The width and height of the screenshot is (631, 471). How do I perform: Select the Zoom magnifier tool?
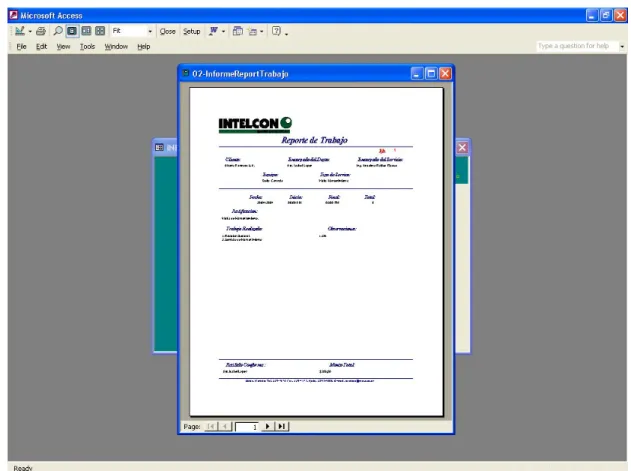pyautogui.click(x=58, y=31)
